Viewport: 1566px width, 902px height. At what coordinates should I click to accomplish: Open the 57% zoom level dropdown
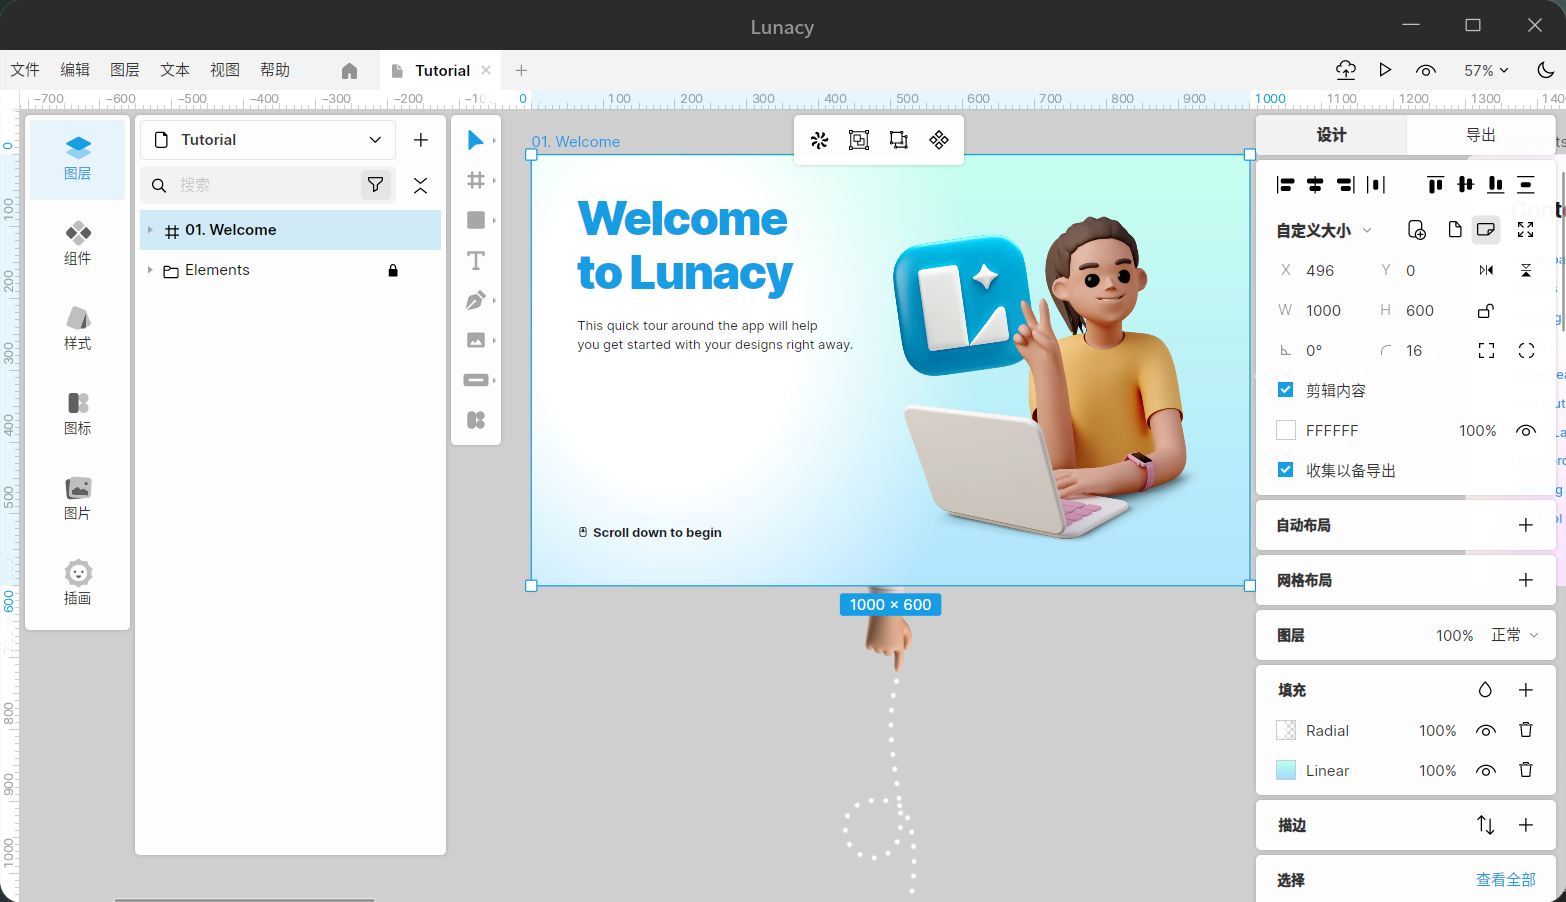coord(1486,70)
